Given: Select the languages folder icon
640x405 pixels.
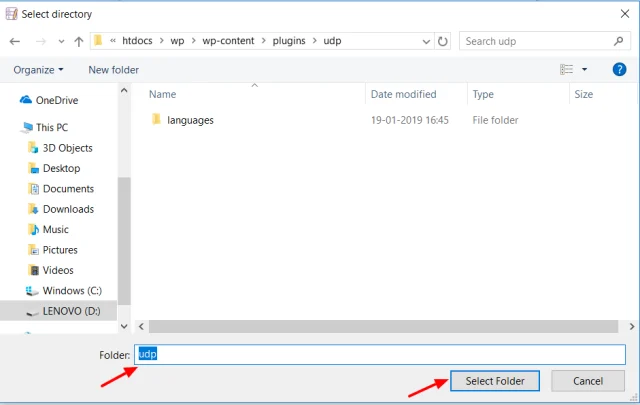Looking at the screenshot, I should (156, 120).
